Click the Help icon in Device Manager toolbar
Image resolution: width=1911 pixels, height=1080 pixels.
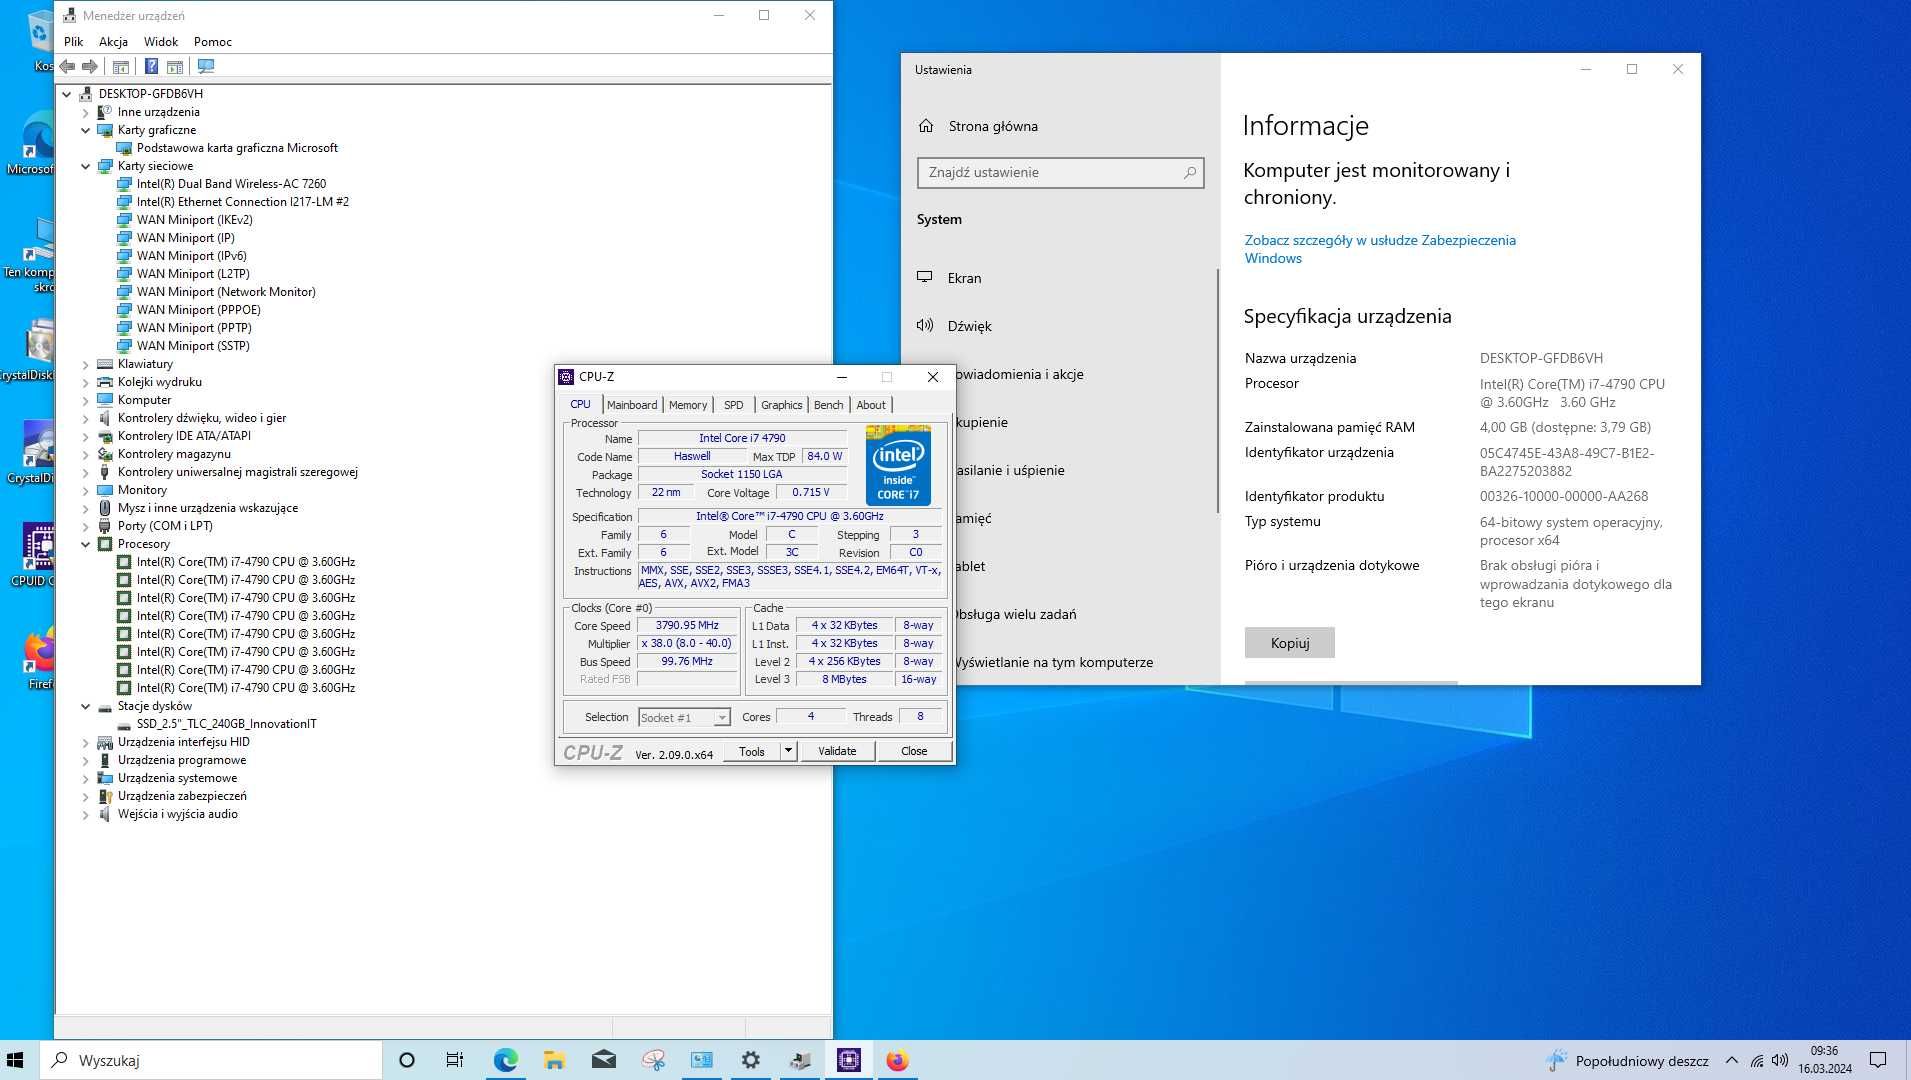151,66
